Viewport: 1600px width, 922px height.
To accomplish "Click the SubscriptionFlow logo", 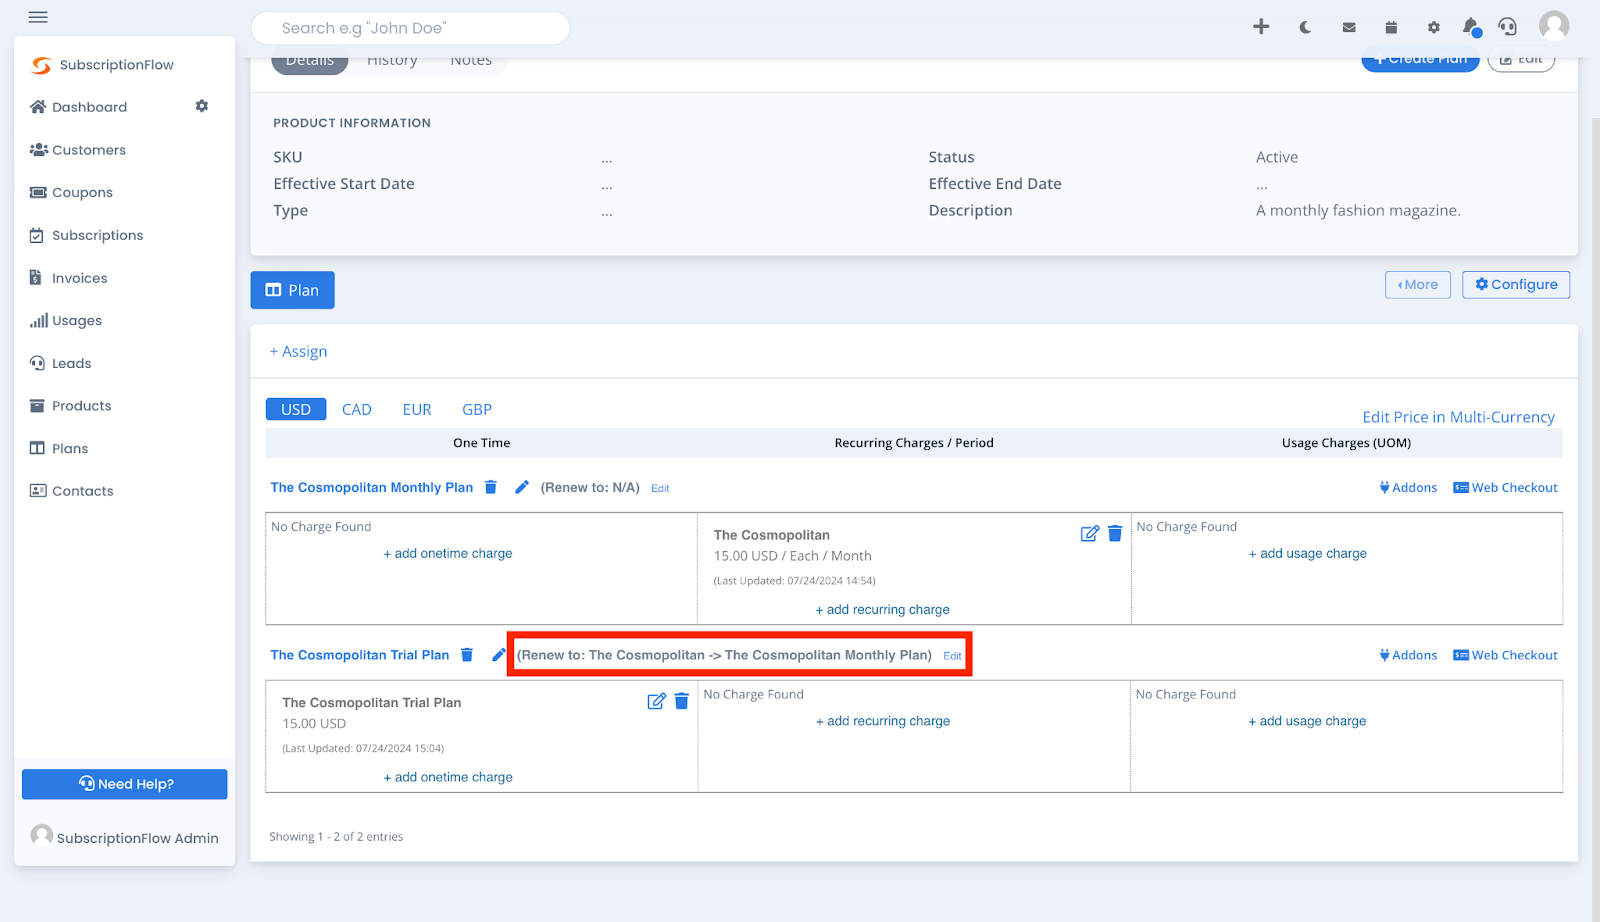I will (x=102, y=65).
